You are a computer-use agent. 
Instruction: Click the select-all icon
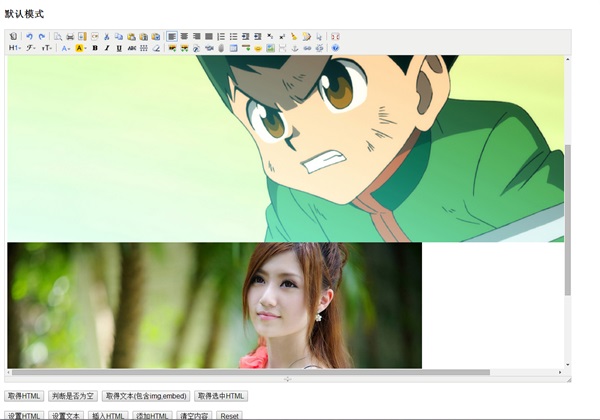click(319, 36)
